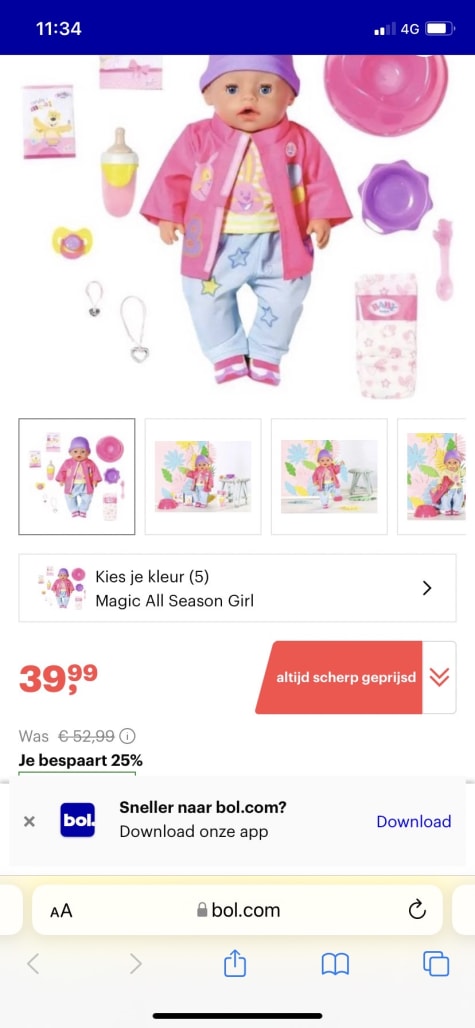475x1028 pixels.
Task: Select the second thumbnail with the stool
Action: point(203,477)
